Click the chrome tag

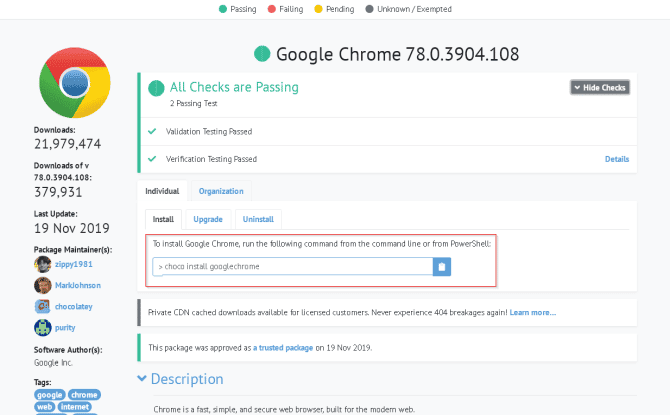(84, 395)
